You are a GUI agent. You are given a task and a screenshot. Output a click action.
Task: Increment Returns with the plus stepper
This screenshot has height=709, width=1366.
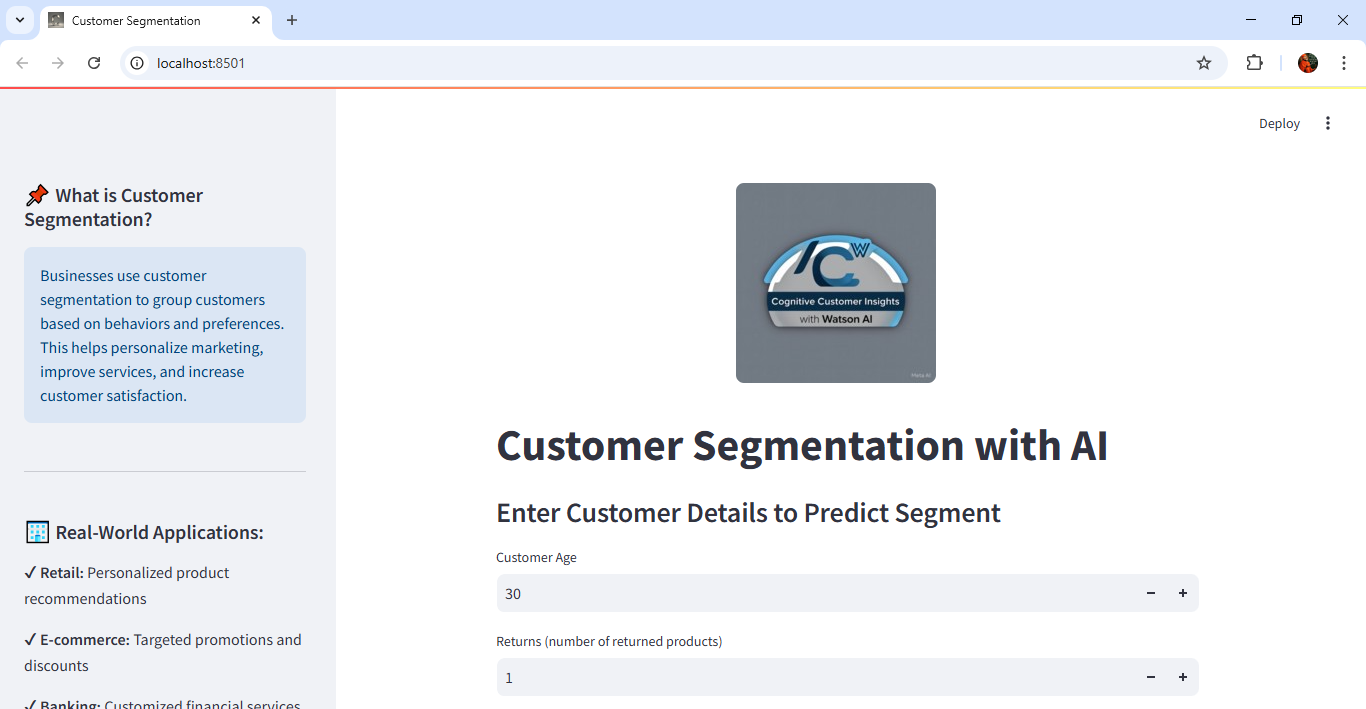(x=1183, y=677)
